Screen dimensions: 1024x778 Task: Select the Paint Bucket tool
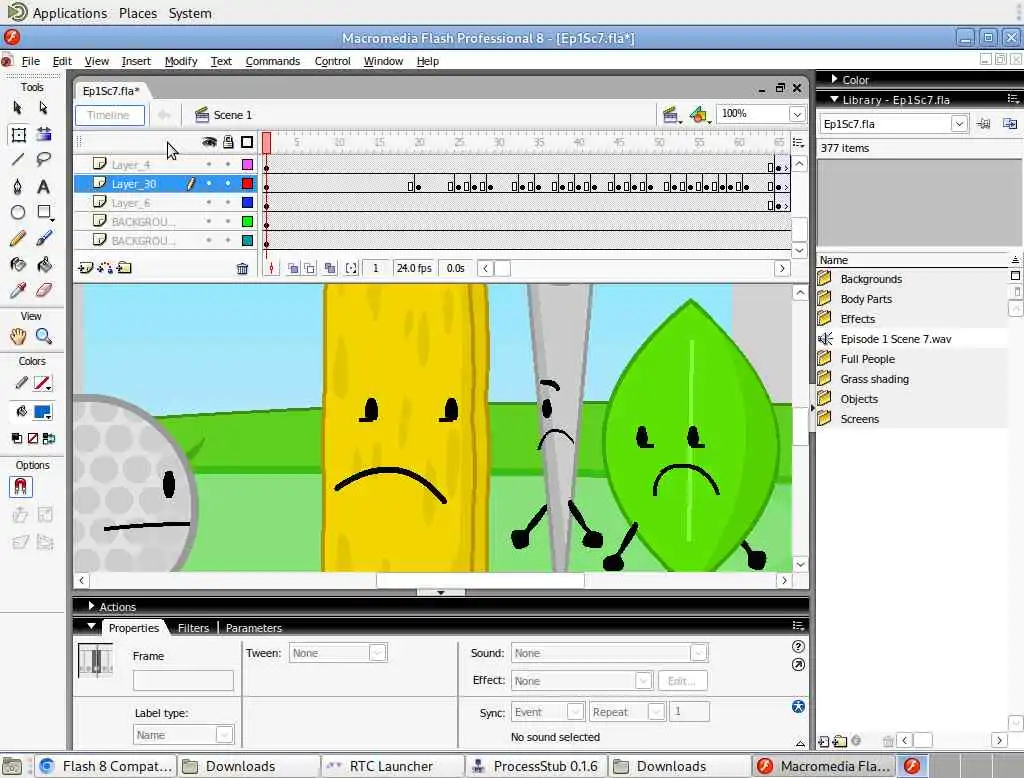click(x=44, y=265)
